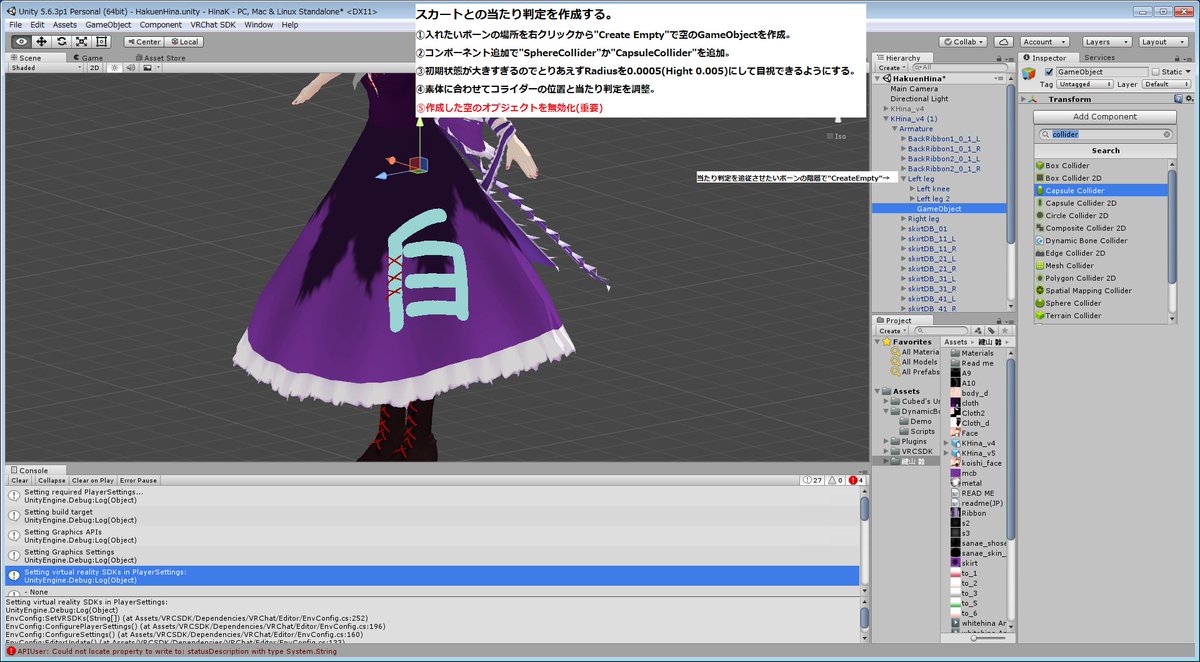Switch to the Asset Store tab

[160, 58]
